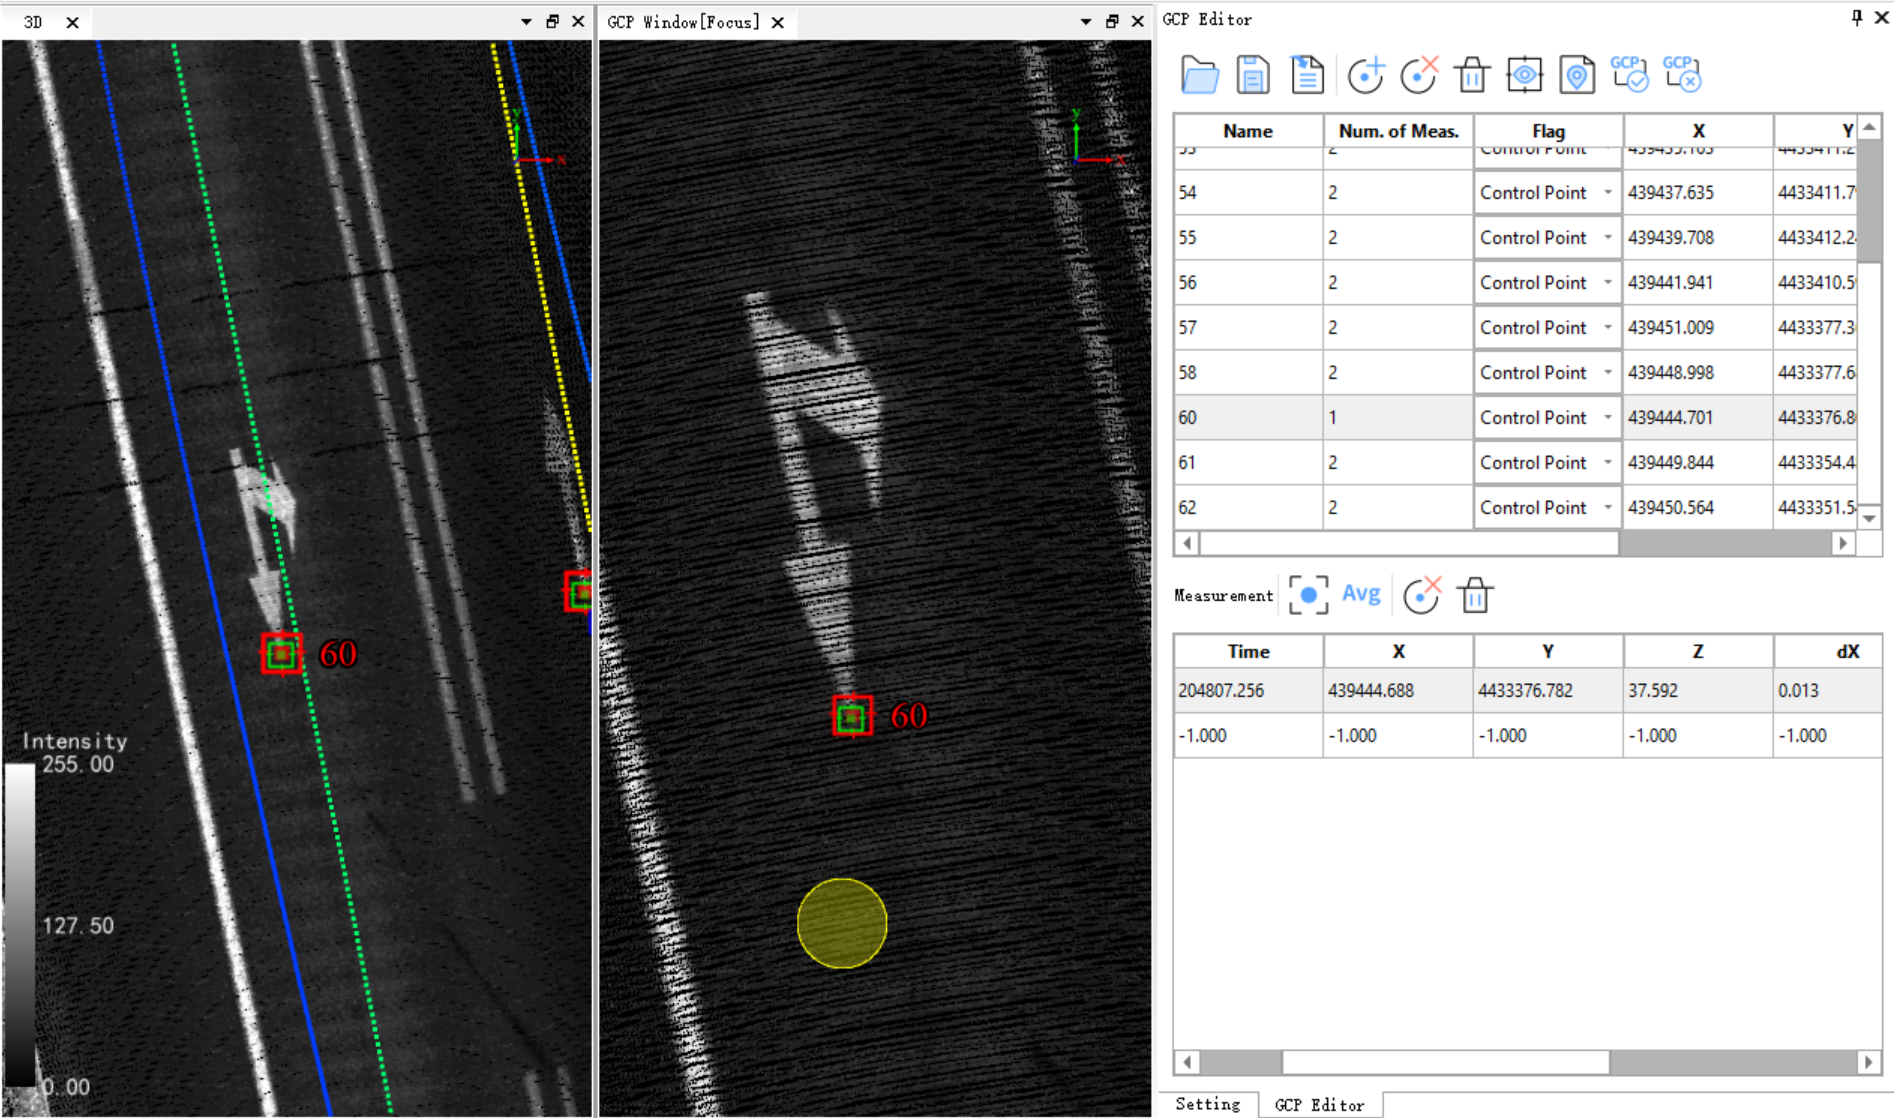
Task: Click the location pin icon
Action: [1577, 75]
